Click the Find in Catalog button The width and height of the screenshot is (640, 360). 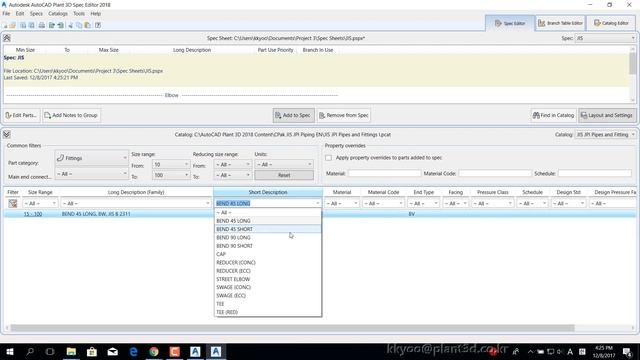[x=553, y=116]
